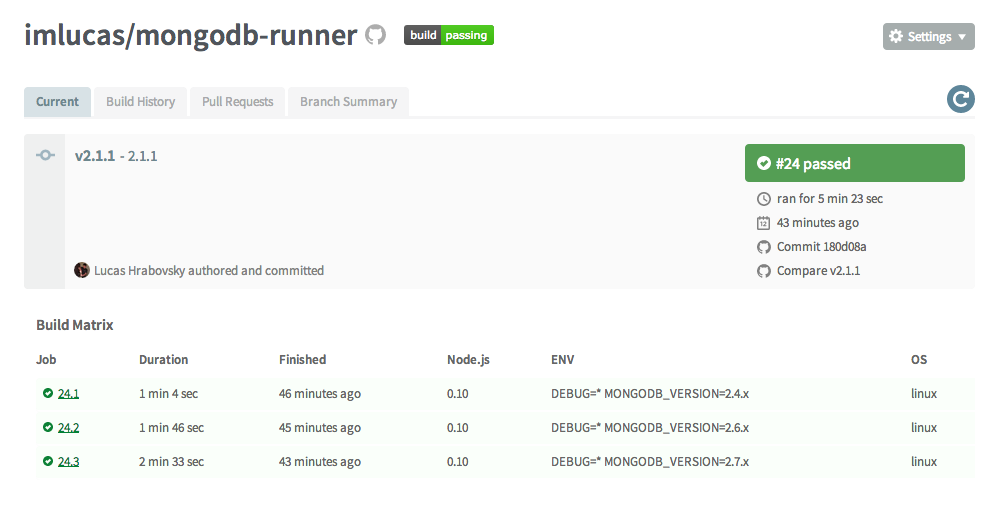The width and height of the screenshot is (992, 523).
Task: Open the Commit 180d08a link
Action: [x=821, y=247]
